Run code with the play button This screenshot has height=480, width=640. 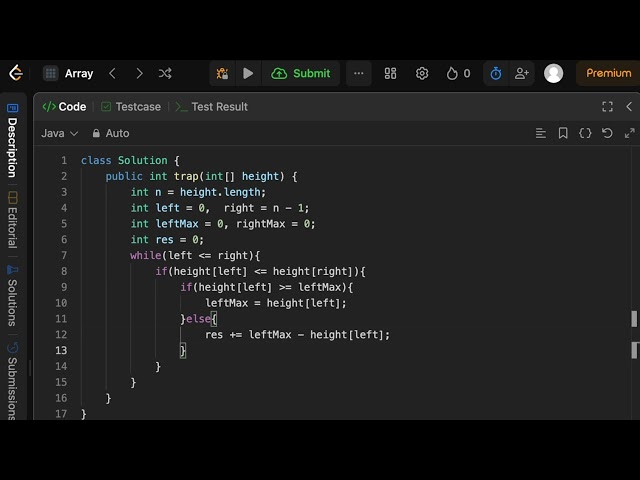click(x=248, y=73)
